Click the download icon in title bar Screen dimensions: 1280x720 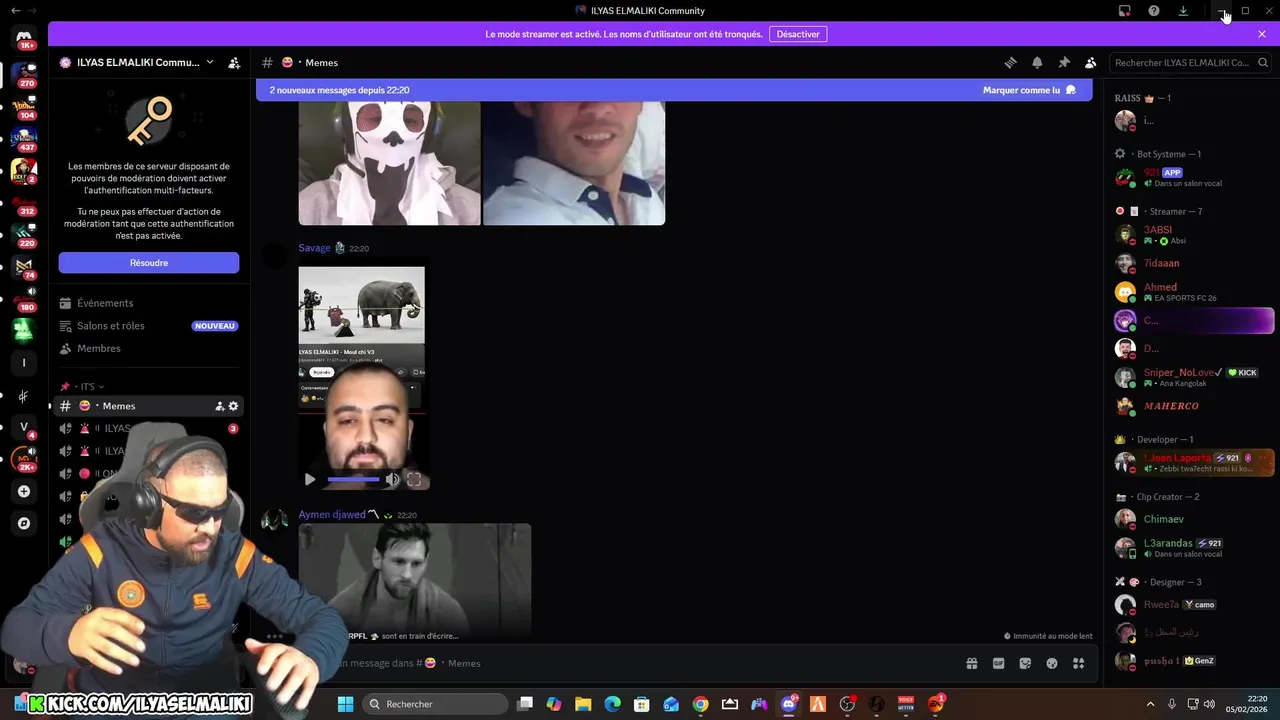pos(1183,11)
